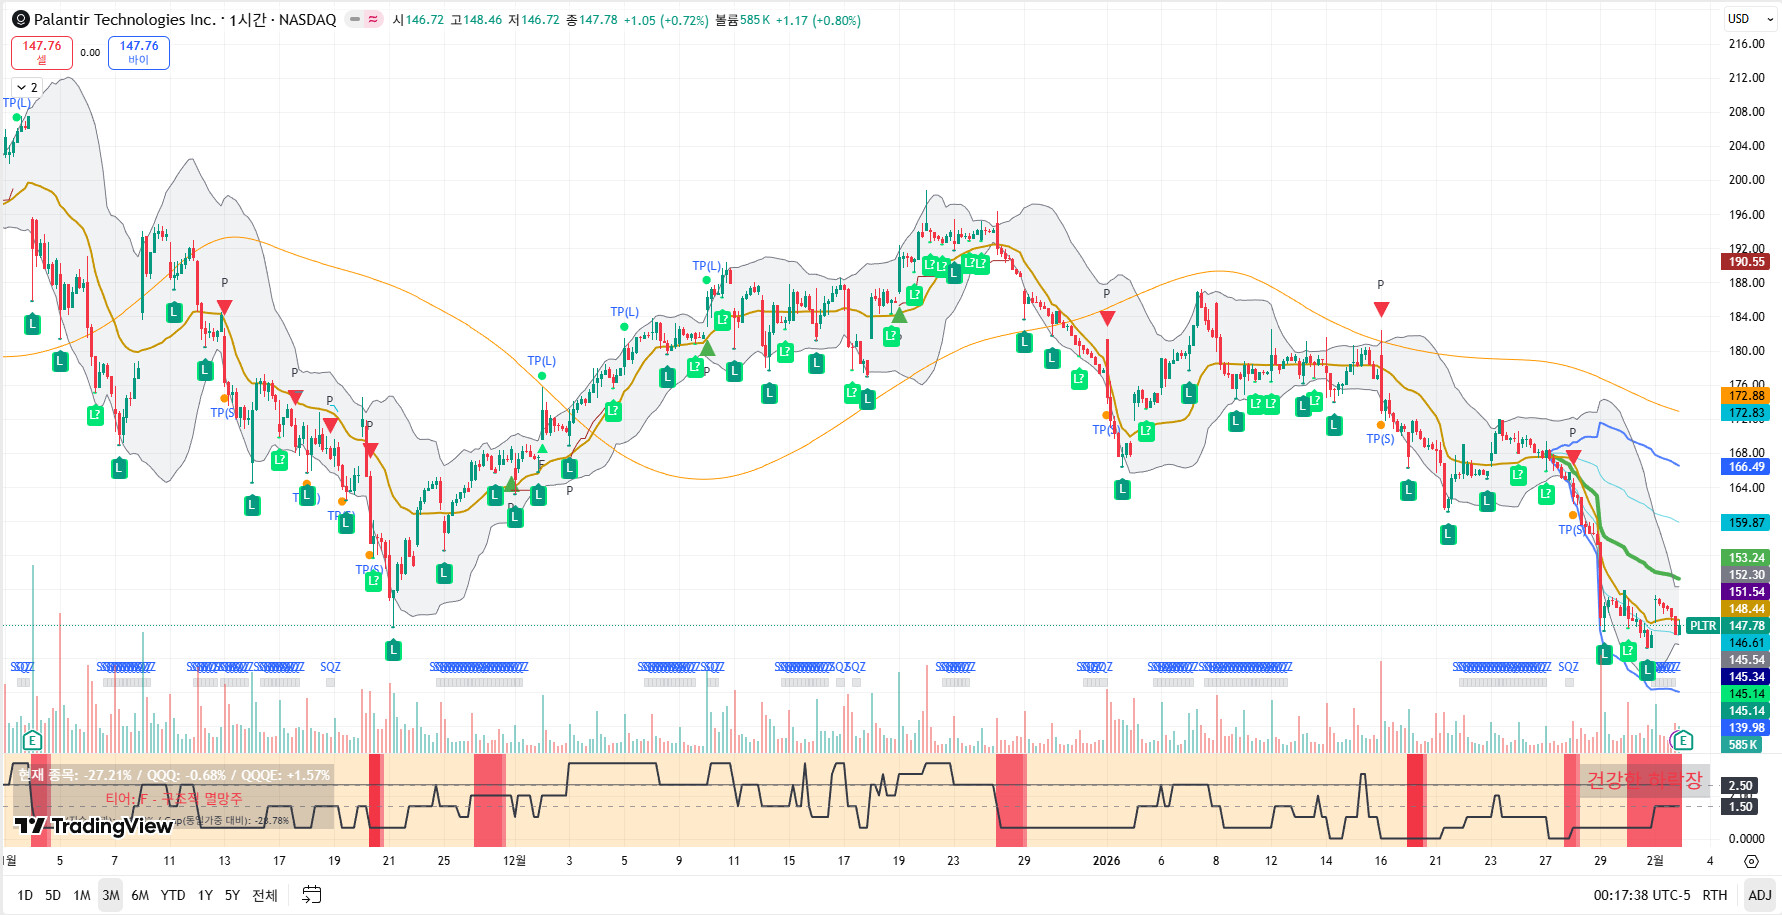The height and width of the screenshot is (915, 1782).
Task: Click the red 190.55 price label
Action: click(1746, 262)
